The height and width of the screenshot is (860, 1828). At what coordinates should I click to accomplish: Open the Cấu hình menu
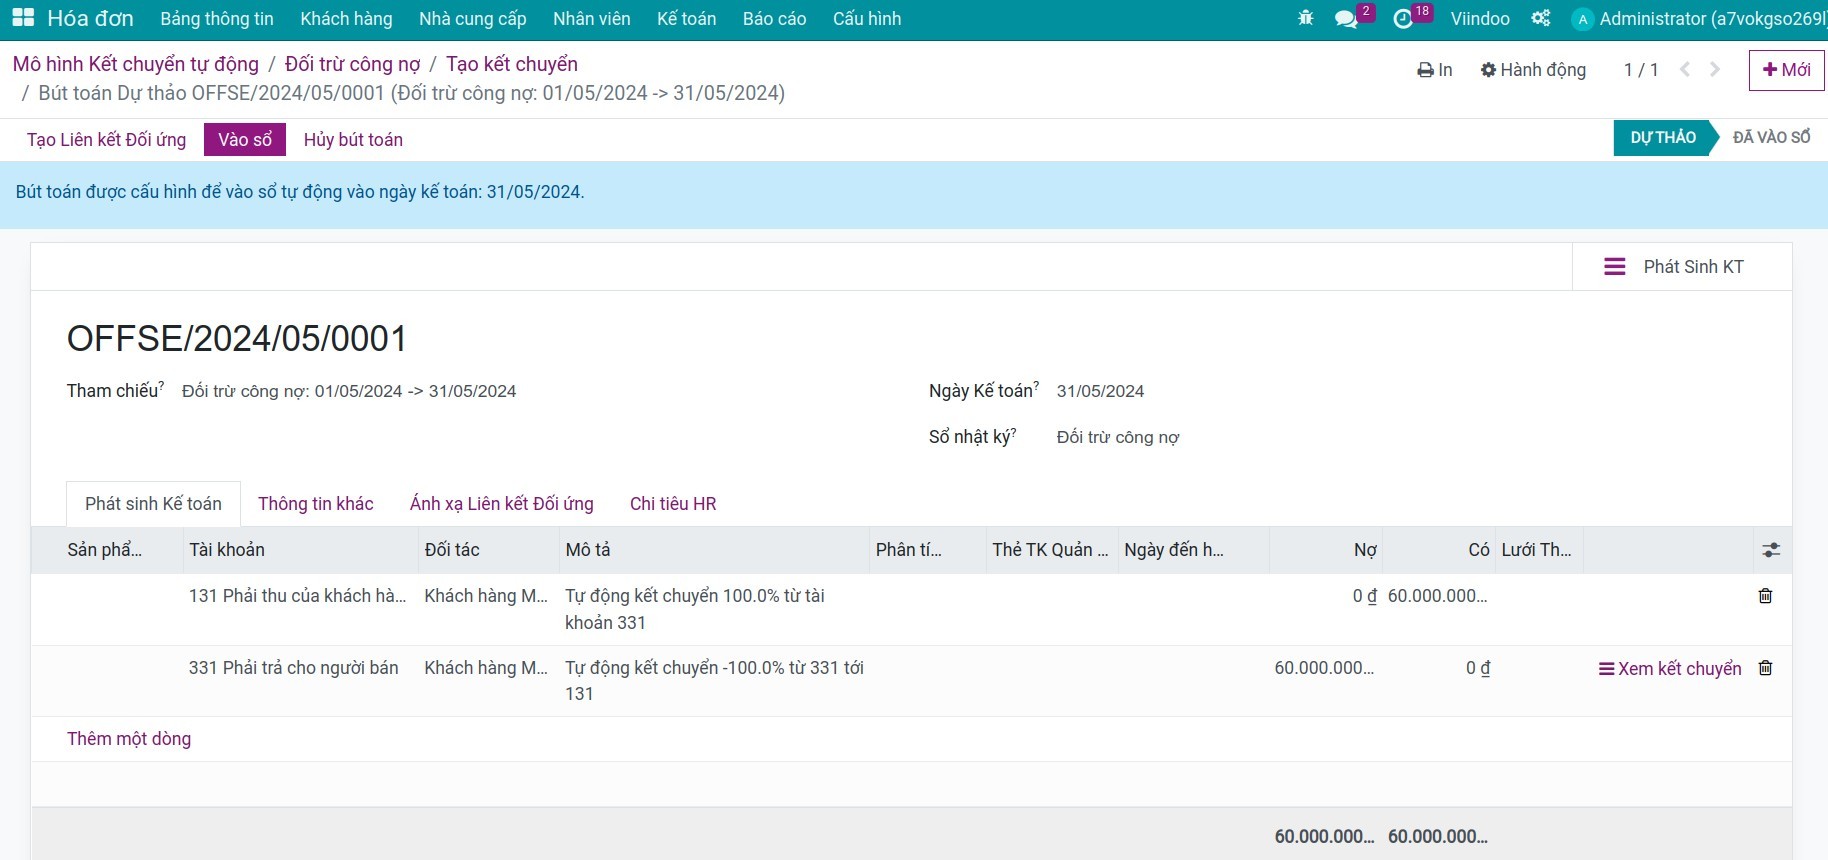pyautogui.click(x=867, y=19)
